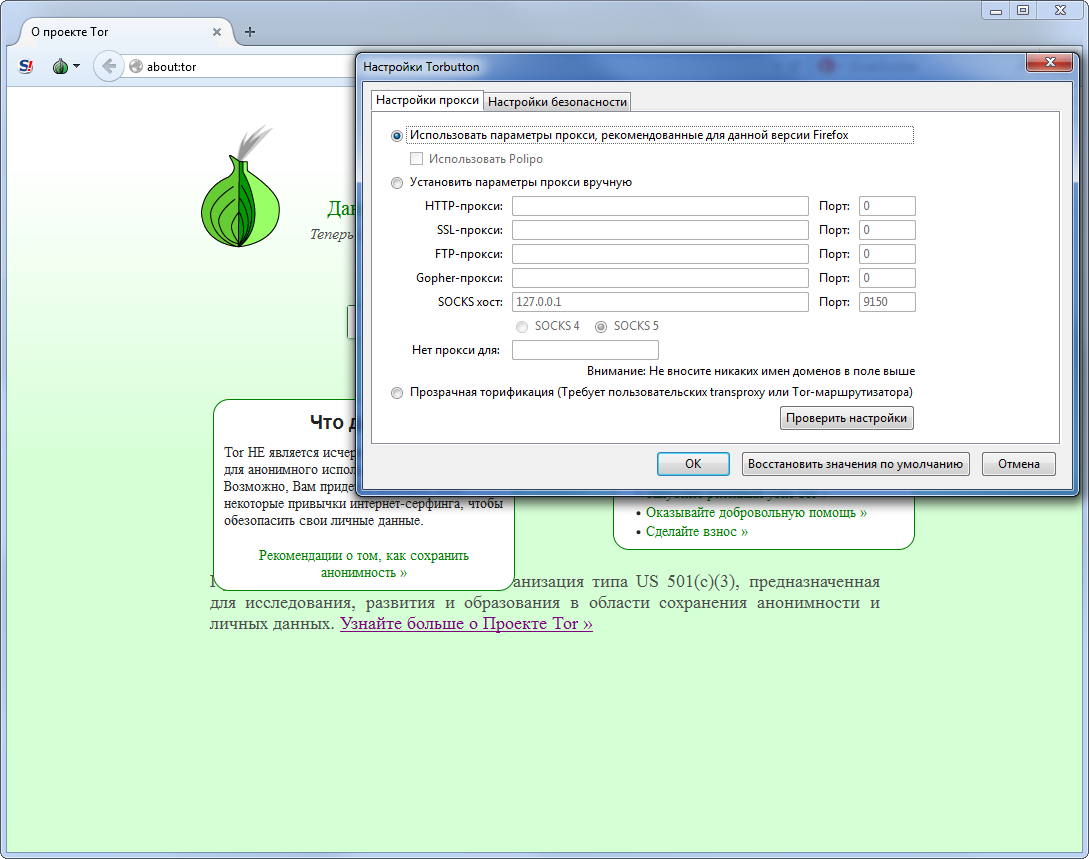Close the Настройки Torbutton dialog with X
The height and width of the screenshot is (859, 1089).
pos(1049,66)
